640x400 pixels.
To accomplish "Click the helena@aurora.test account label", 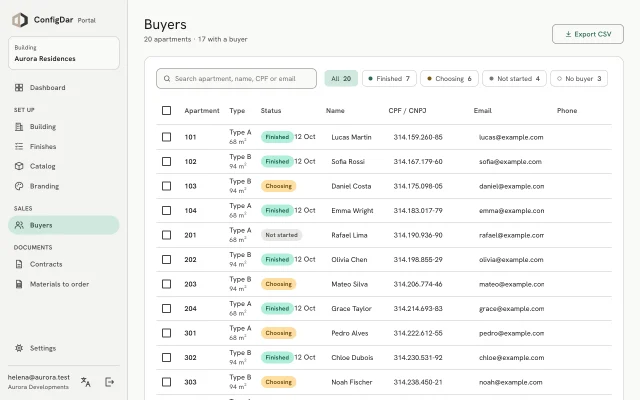I will (39, 378).
